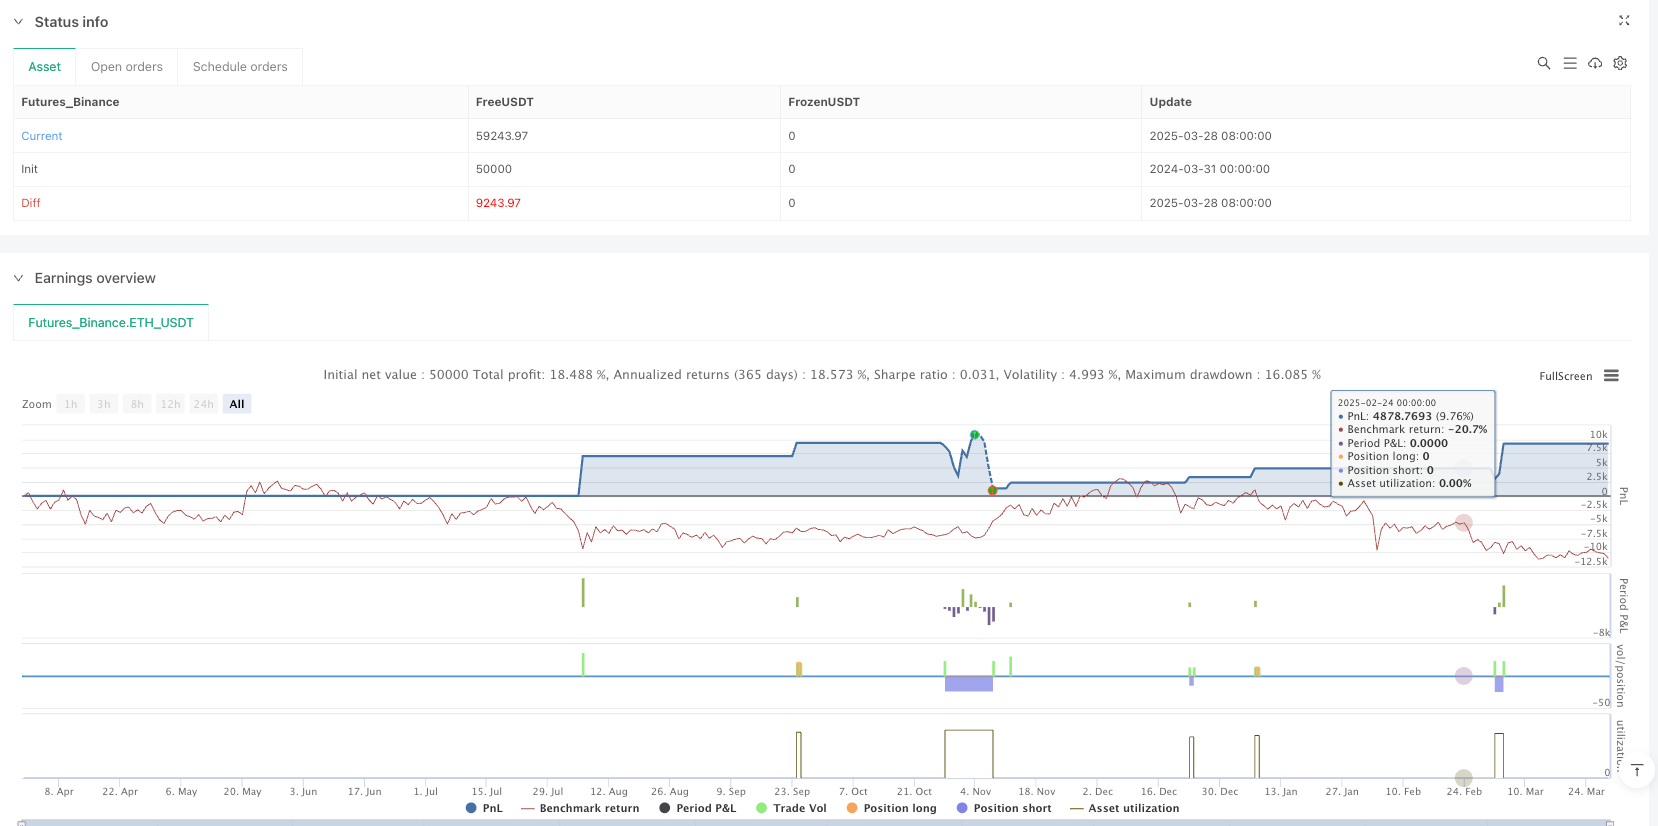Collapse the Status info section

[x=18, y=22]
